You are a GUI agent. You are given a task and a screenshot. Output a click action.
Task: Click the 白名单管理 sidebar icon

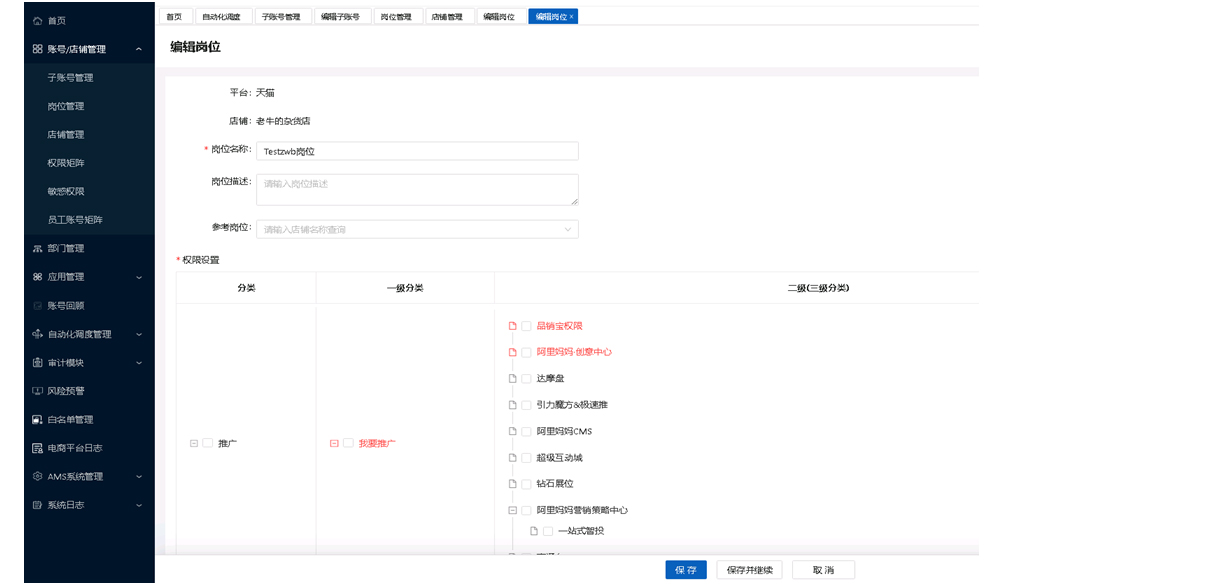[x=37, y=420]
